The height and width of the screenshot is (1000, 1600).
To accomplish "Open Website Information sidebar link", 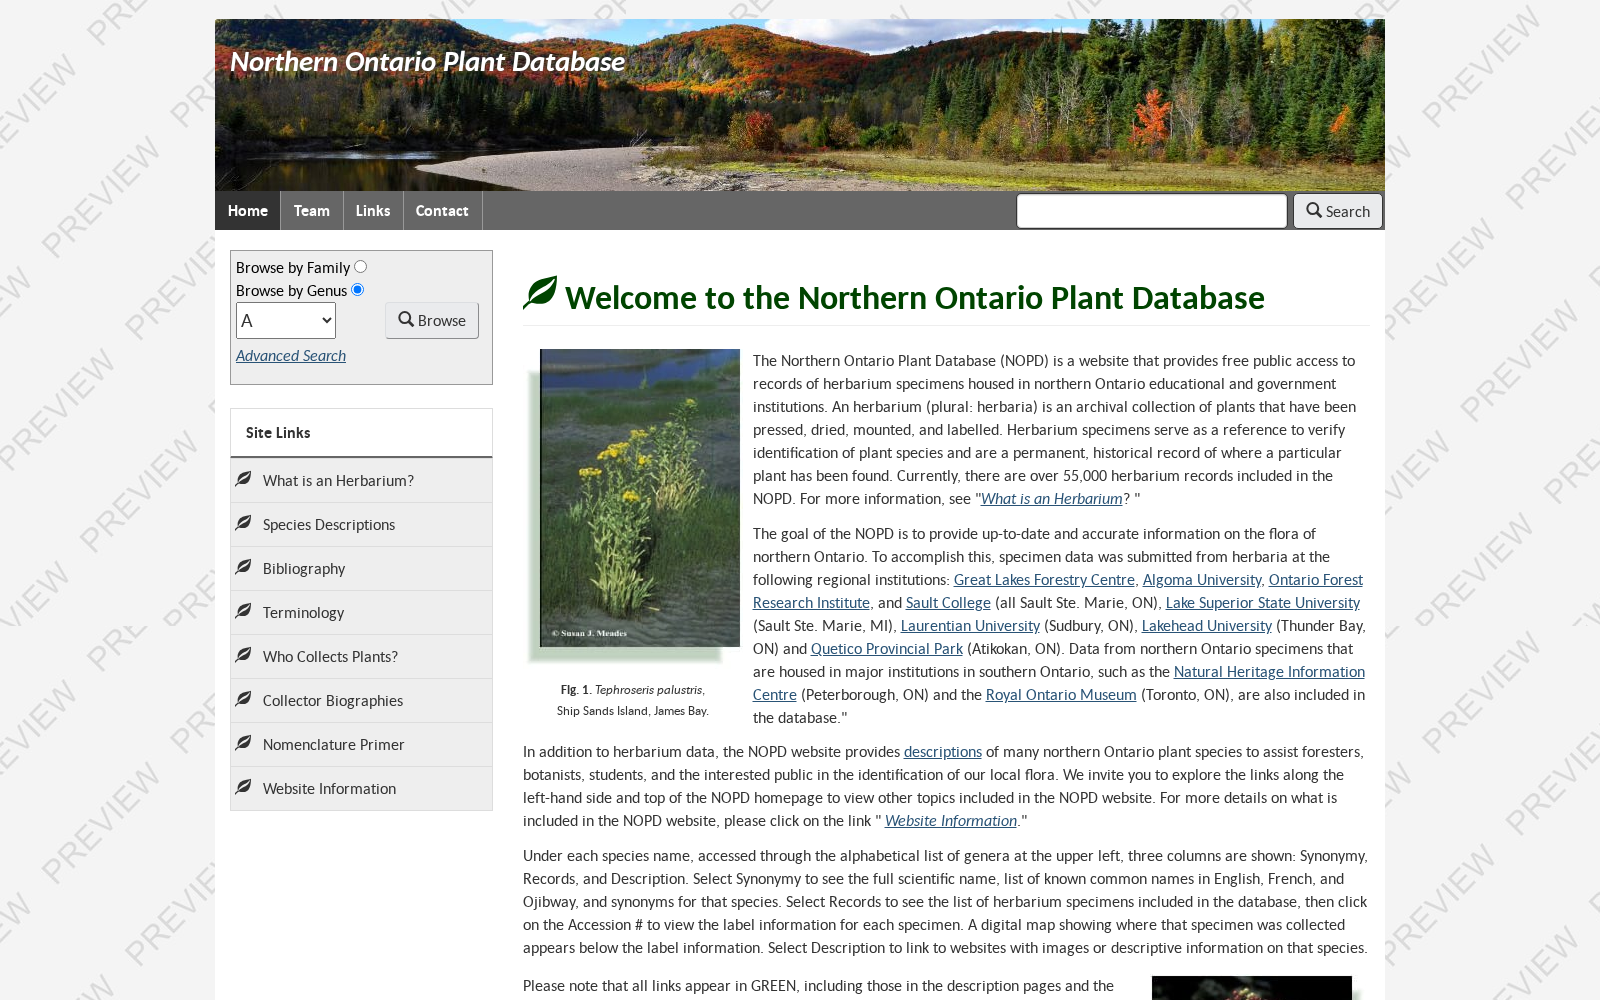I will click(x=361, y=789).
